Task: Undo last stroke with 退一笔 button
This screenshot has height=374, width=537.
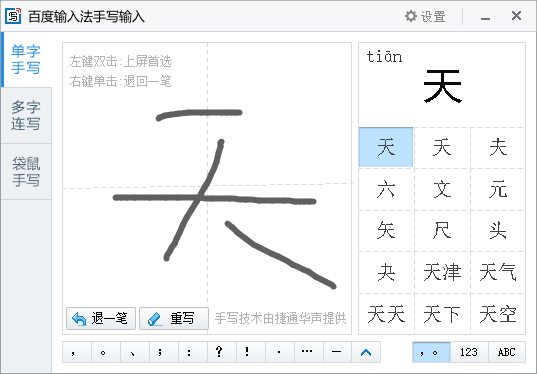Action: point(101,319)
